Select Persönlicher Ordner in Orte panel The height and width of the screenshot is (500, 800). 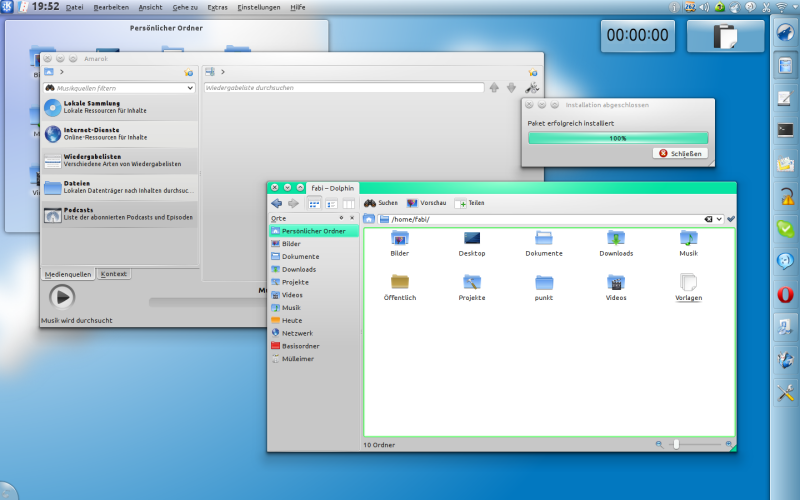pyautogui.click(x=314, y=231)
